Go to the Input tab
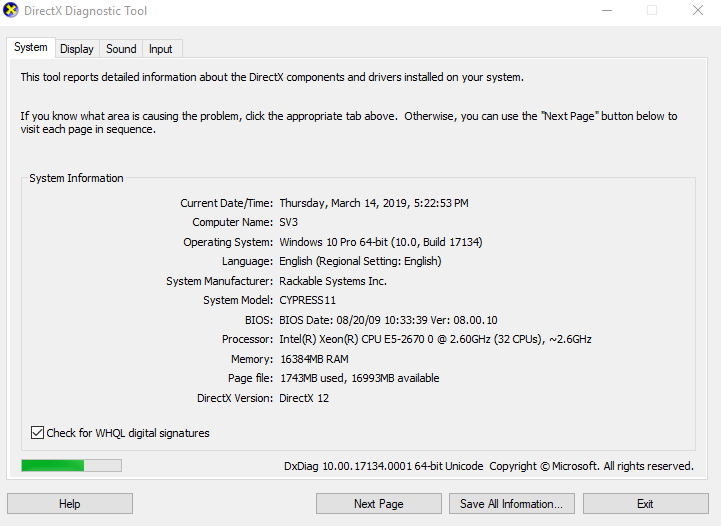The height and width of the screenshot is (526, 721). point(160,49)
